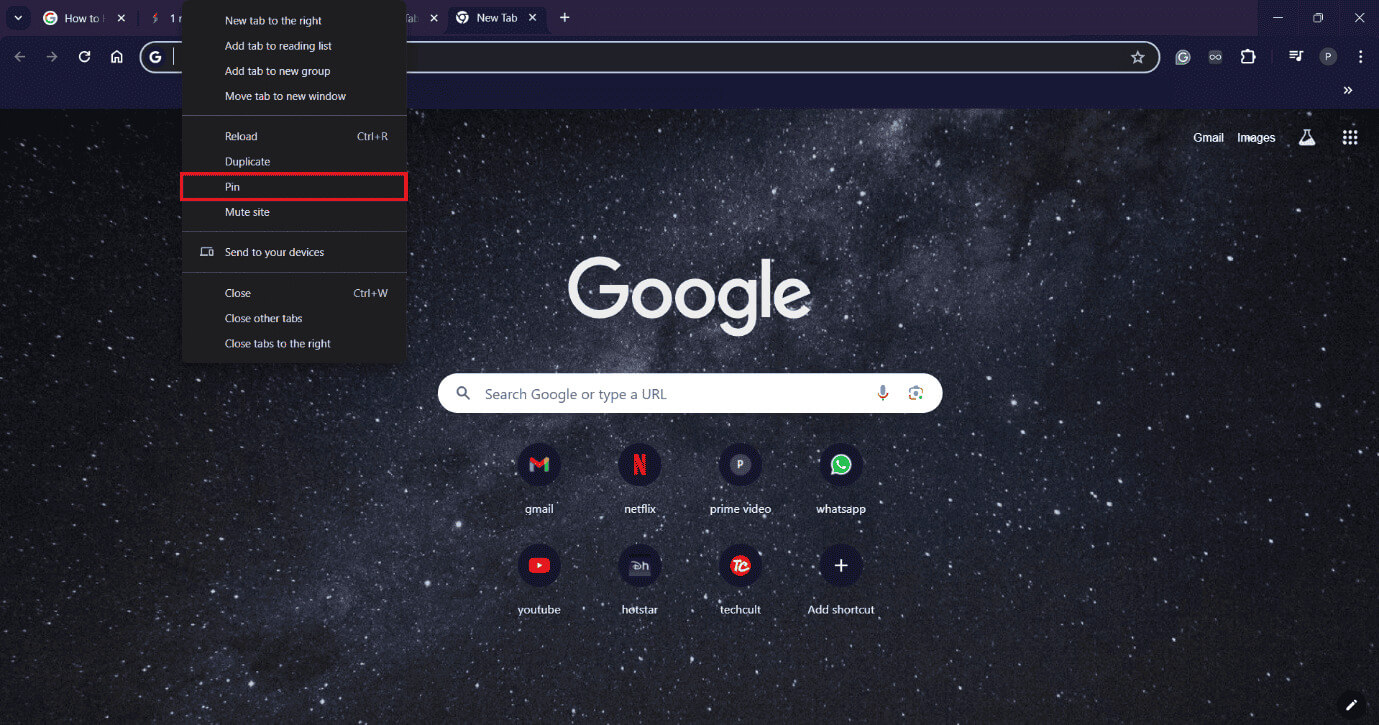The image size is (1379, 725).
Task: Go to the home page icon
Action: 117,57
